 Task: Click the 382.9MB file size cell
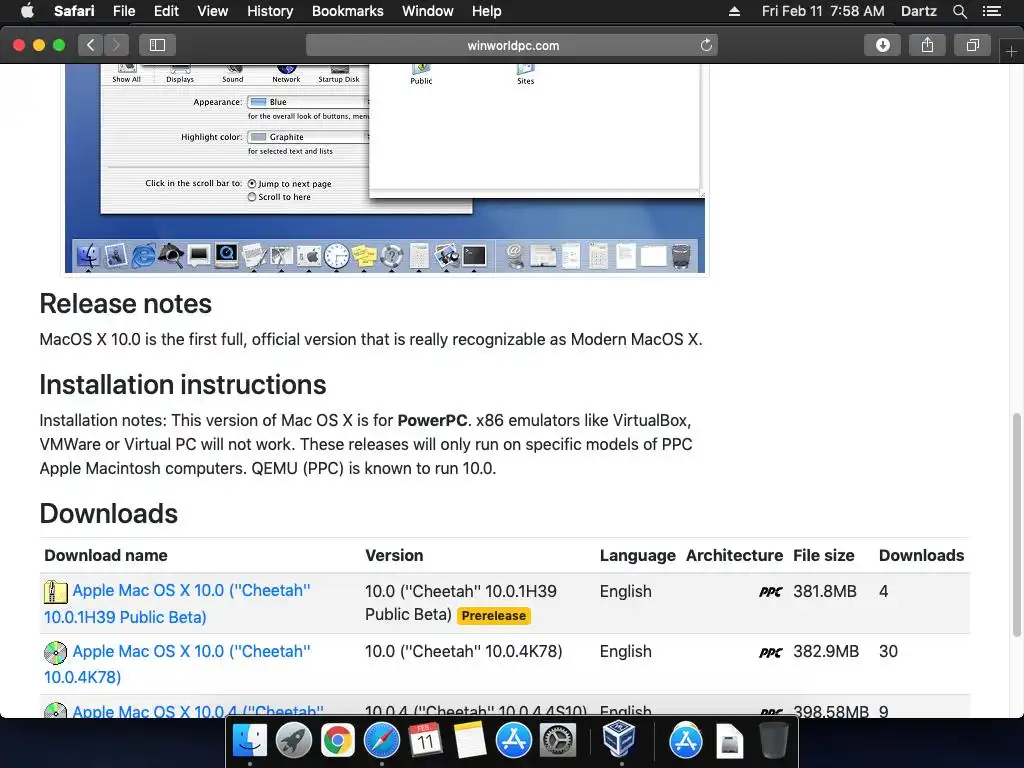pos(825,651)
